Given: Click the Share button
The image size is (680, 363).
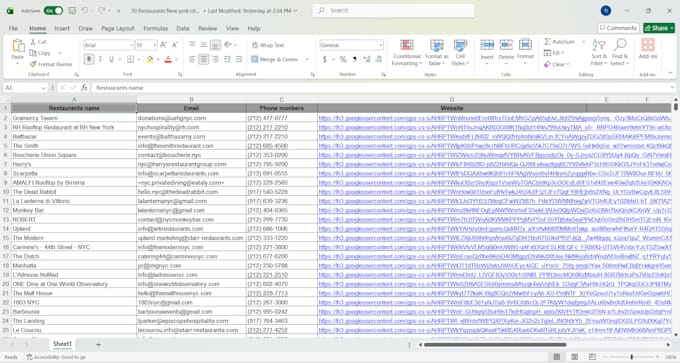Looking at the screenshot, I should pos(659,28).
